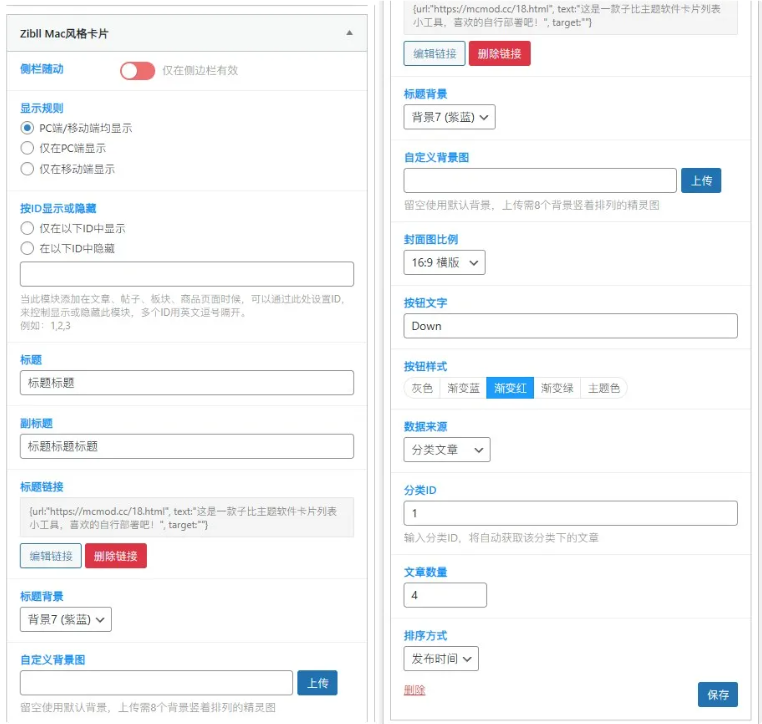The height and width of the screenshot is (724, 762).
Task: Choose the 灰色 button style
Action: pos(422,388)
